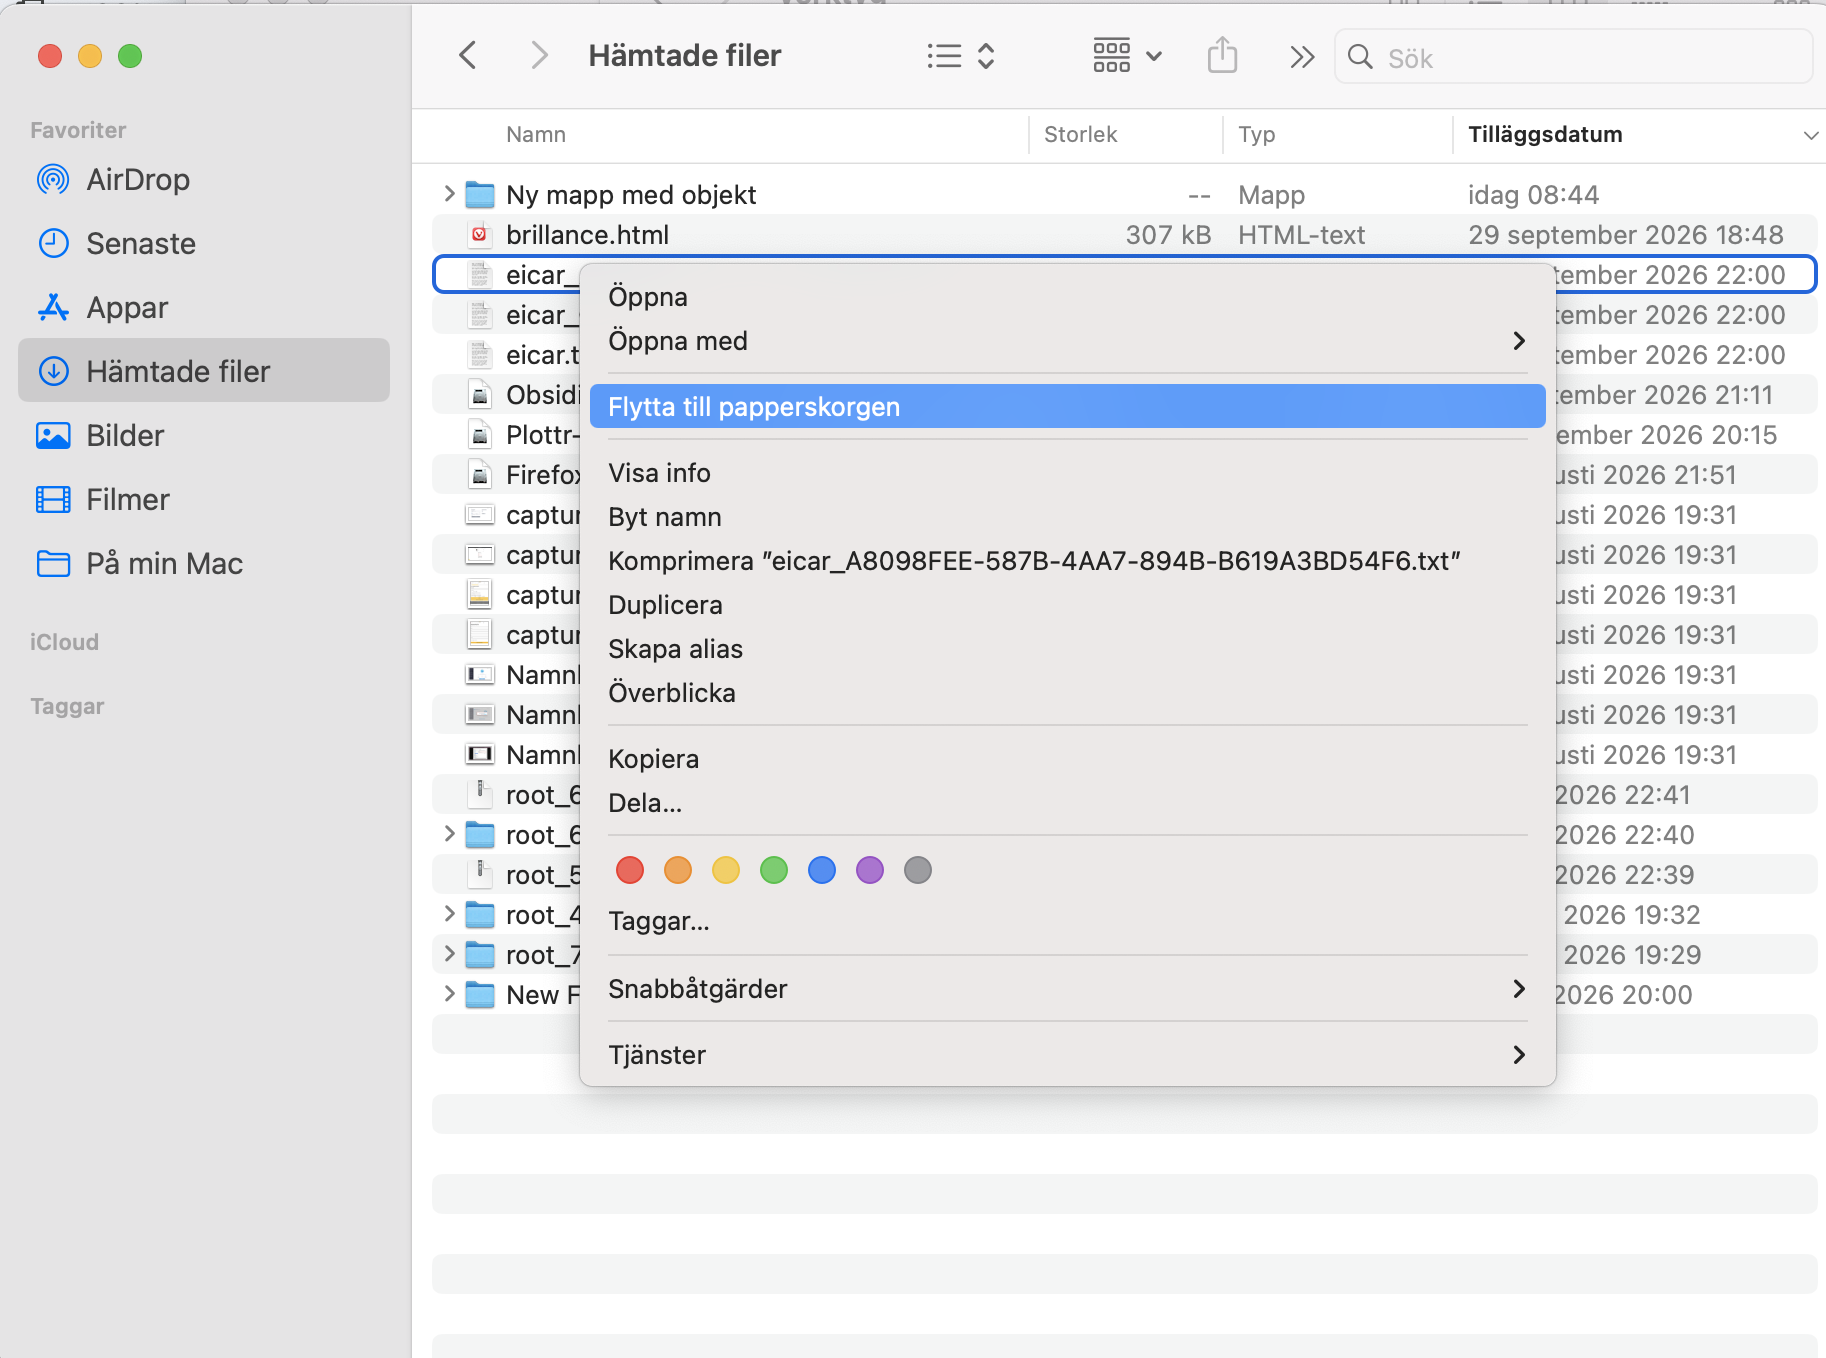Choose Överblicka in context menu
Viewport: 1826px width, 1358px height.
coord(1067,693)
